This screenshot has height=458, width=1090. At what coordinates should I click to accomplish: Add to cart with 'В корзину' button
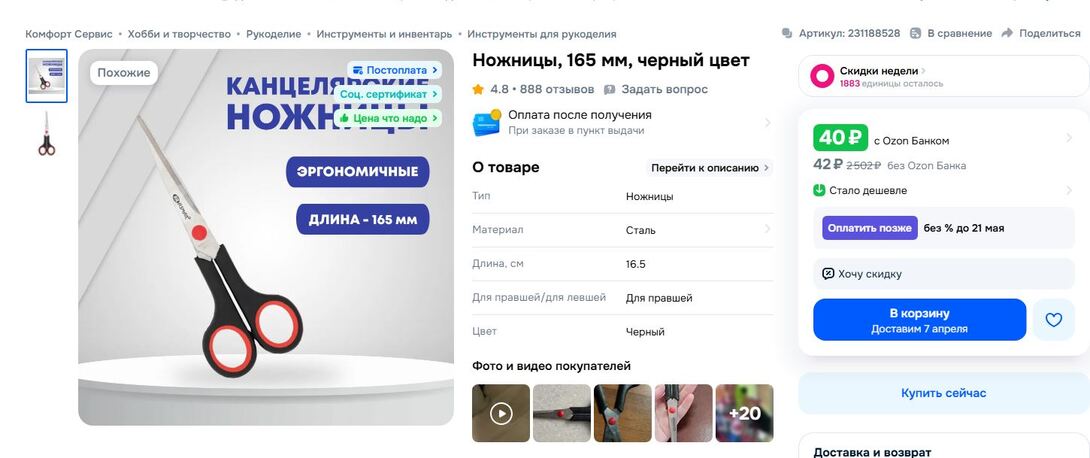point(920,320)
